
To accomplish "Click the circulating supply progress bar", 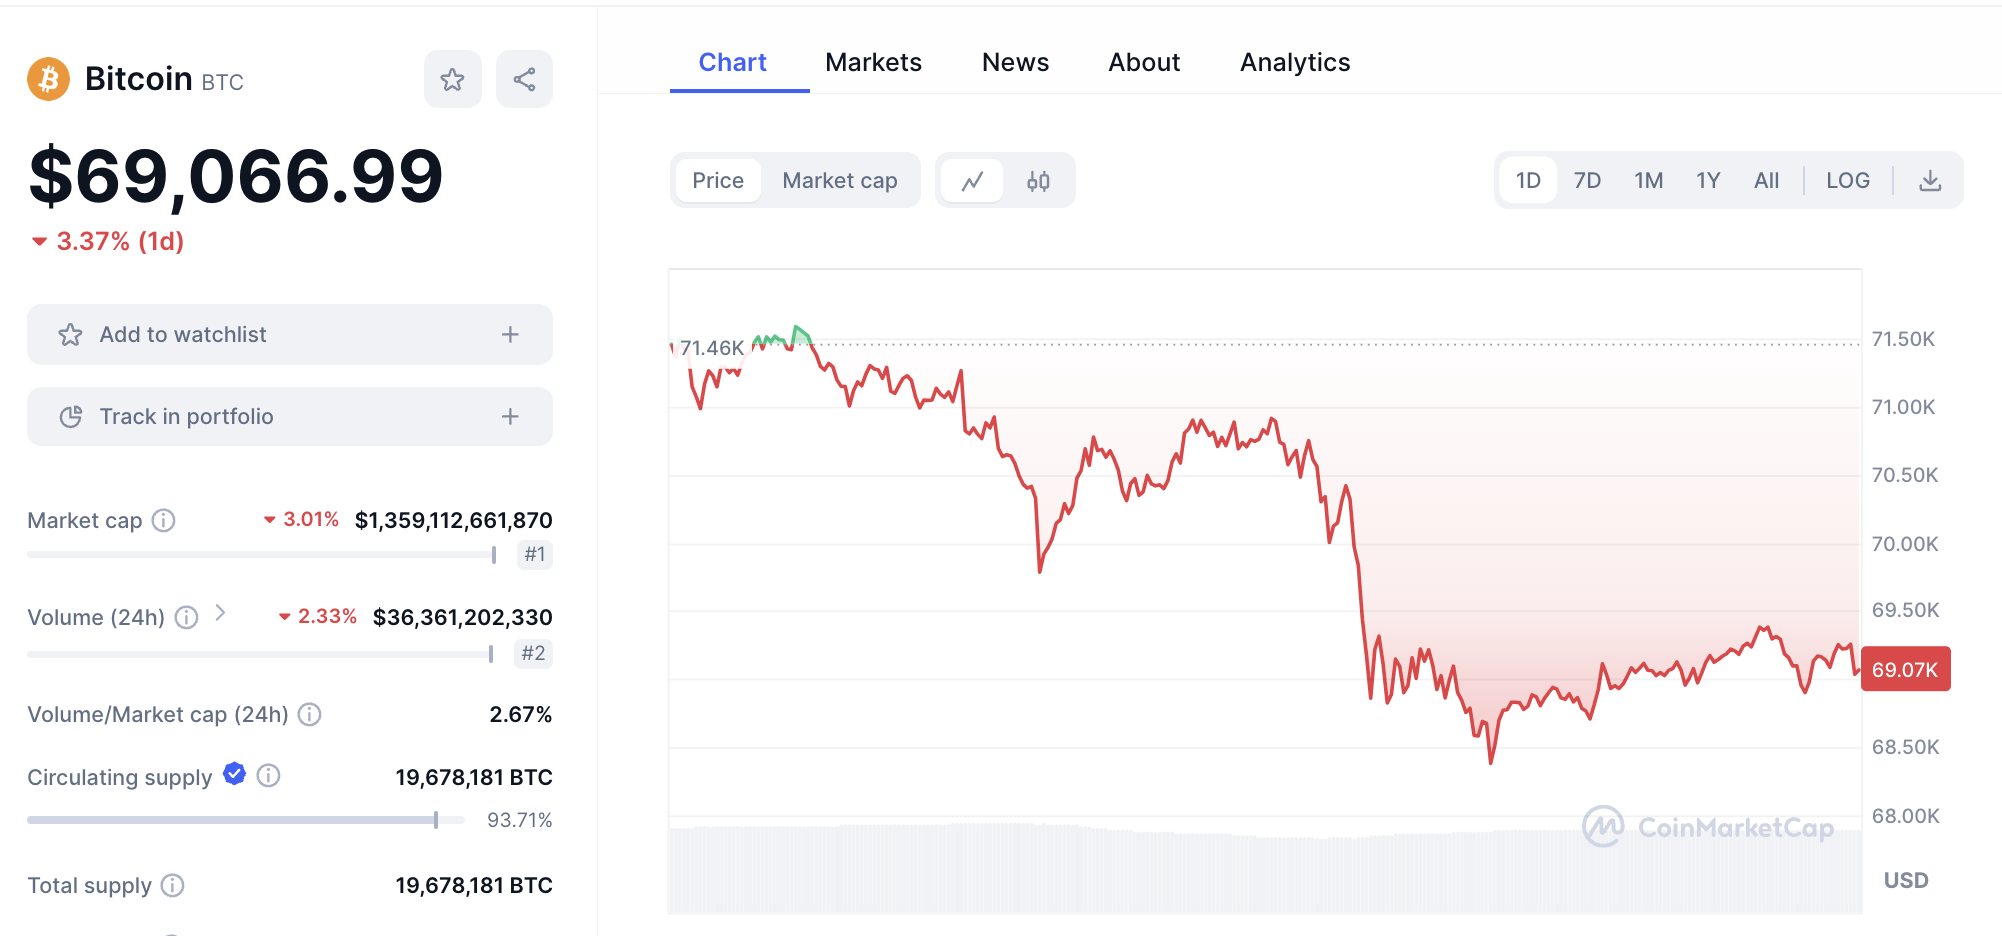I will click(245, 820).
